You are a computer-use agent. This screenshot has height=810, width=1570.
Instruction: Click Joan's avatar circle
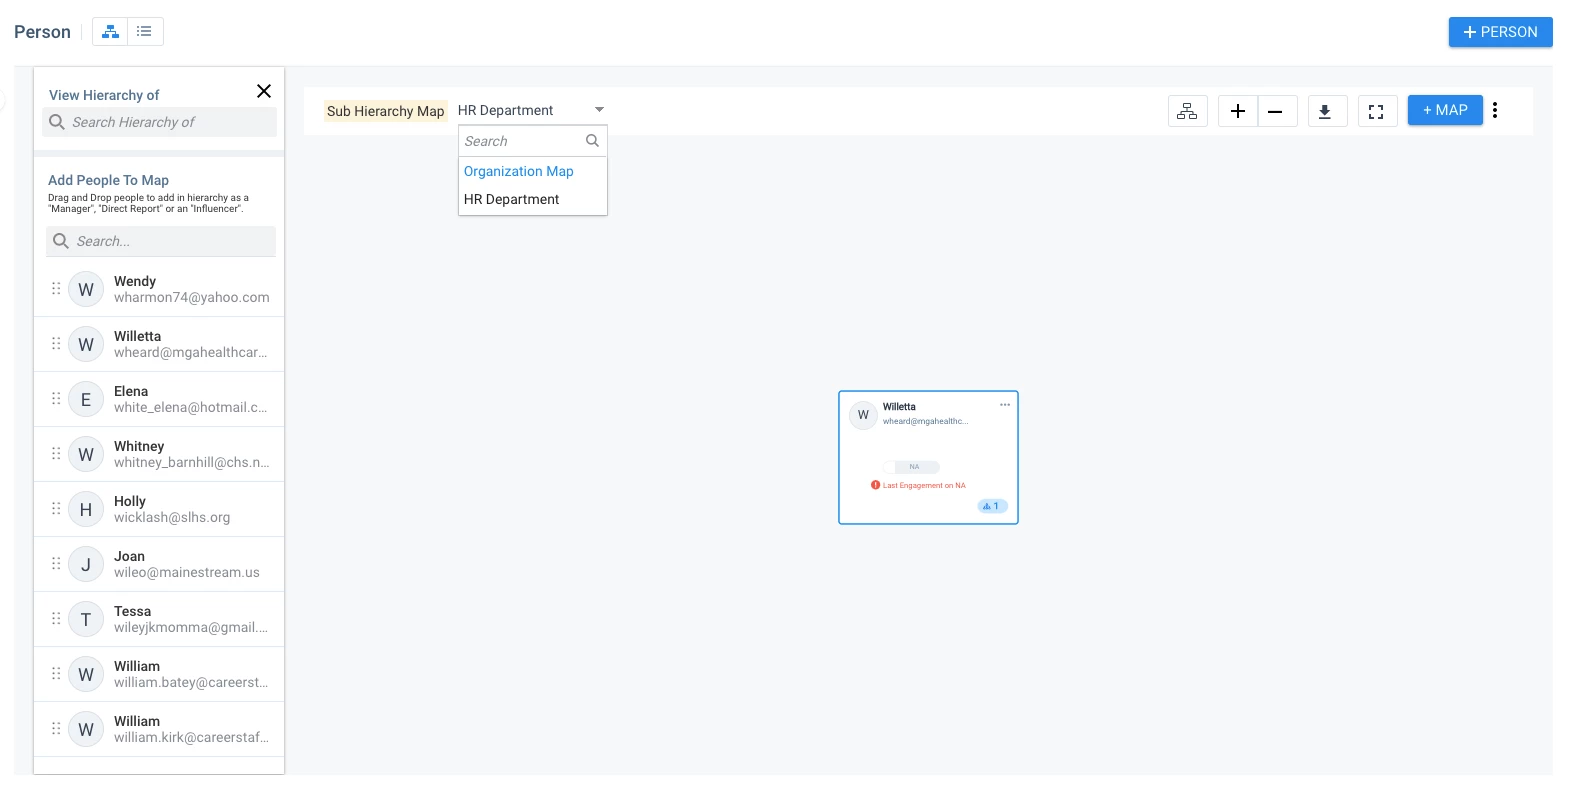click(86, 564)
